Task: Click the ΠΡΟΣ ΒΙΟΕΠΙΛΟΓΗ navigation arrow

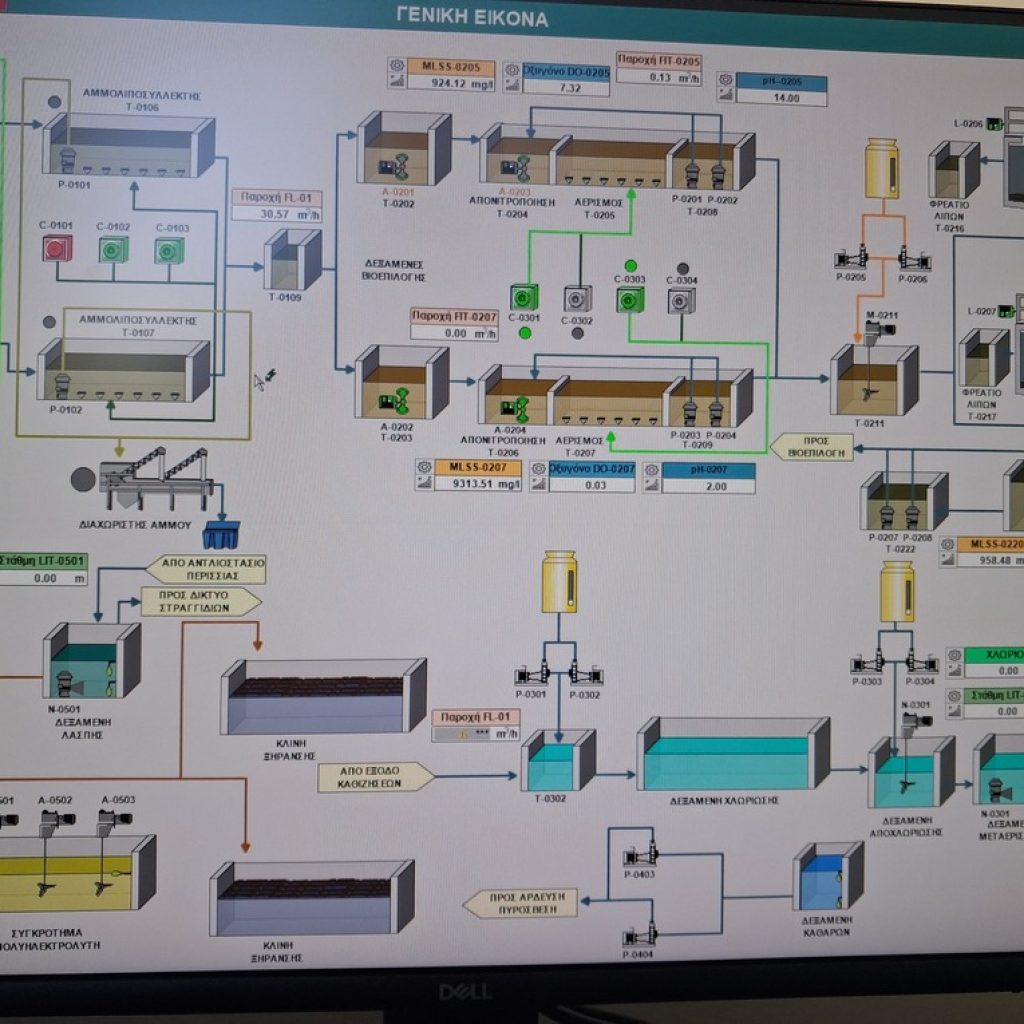Action: click(811, 446)
